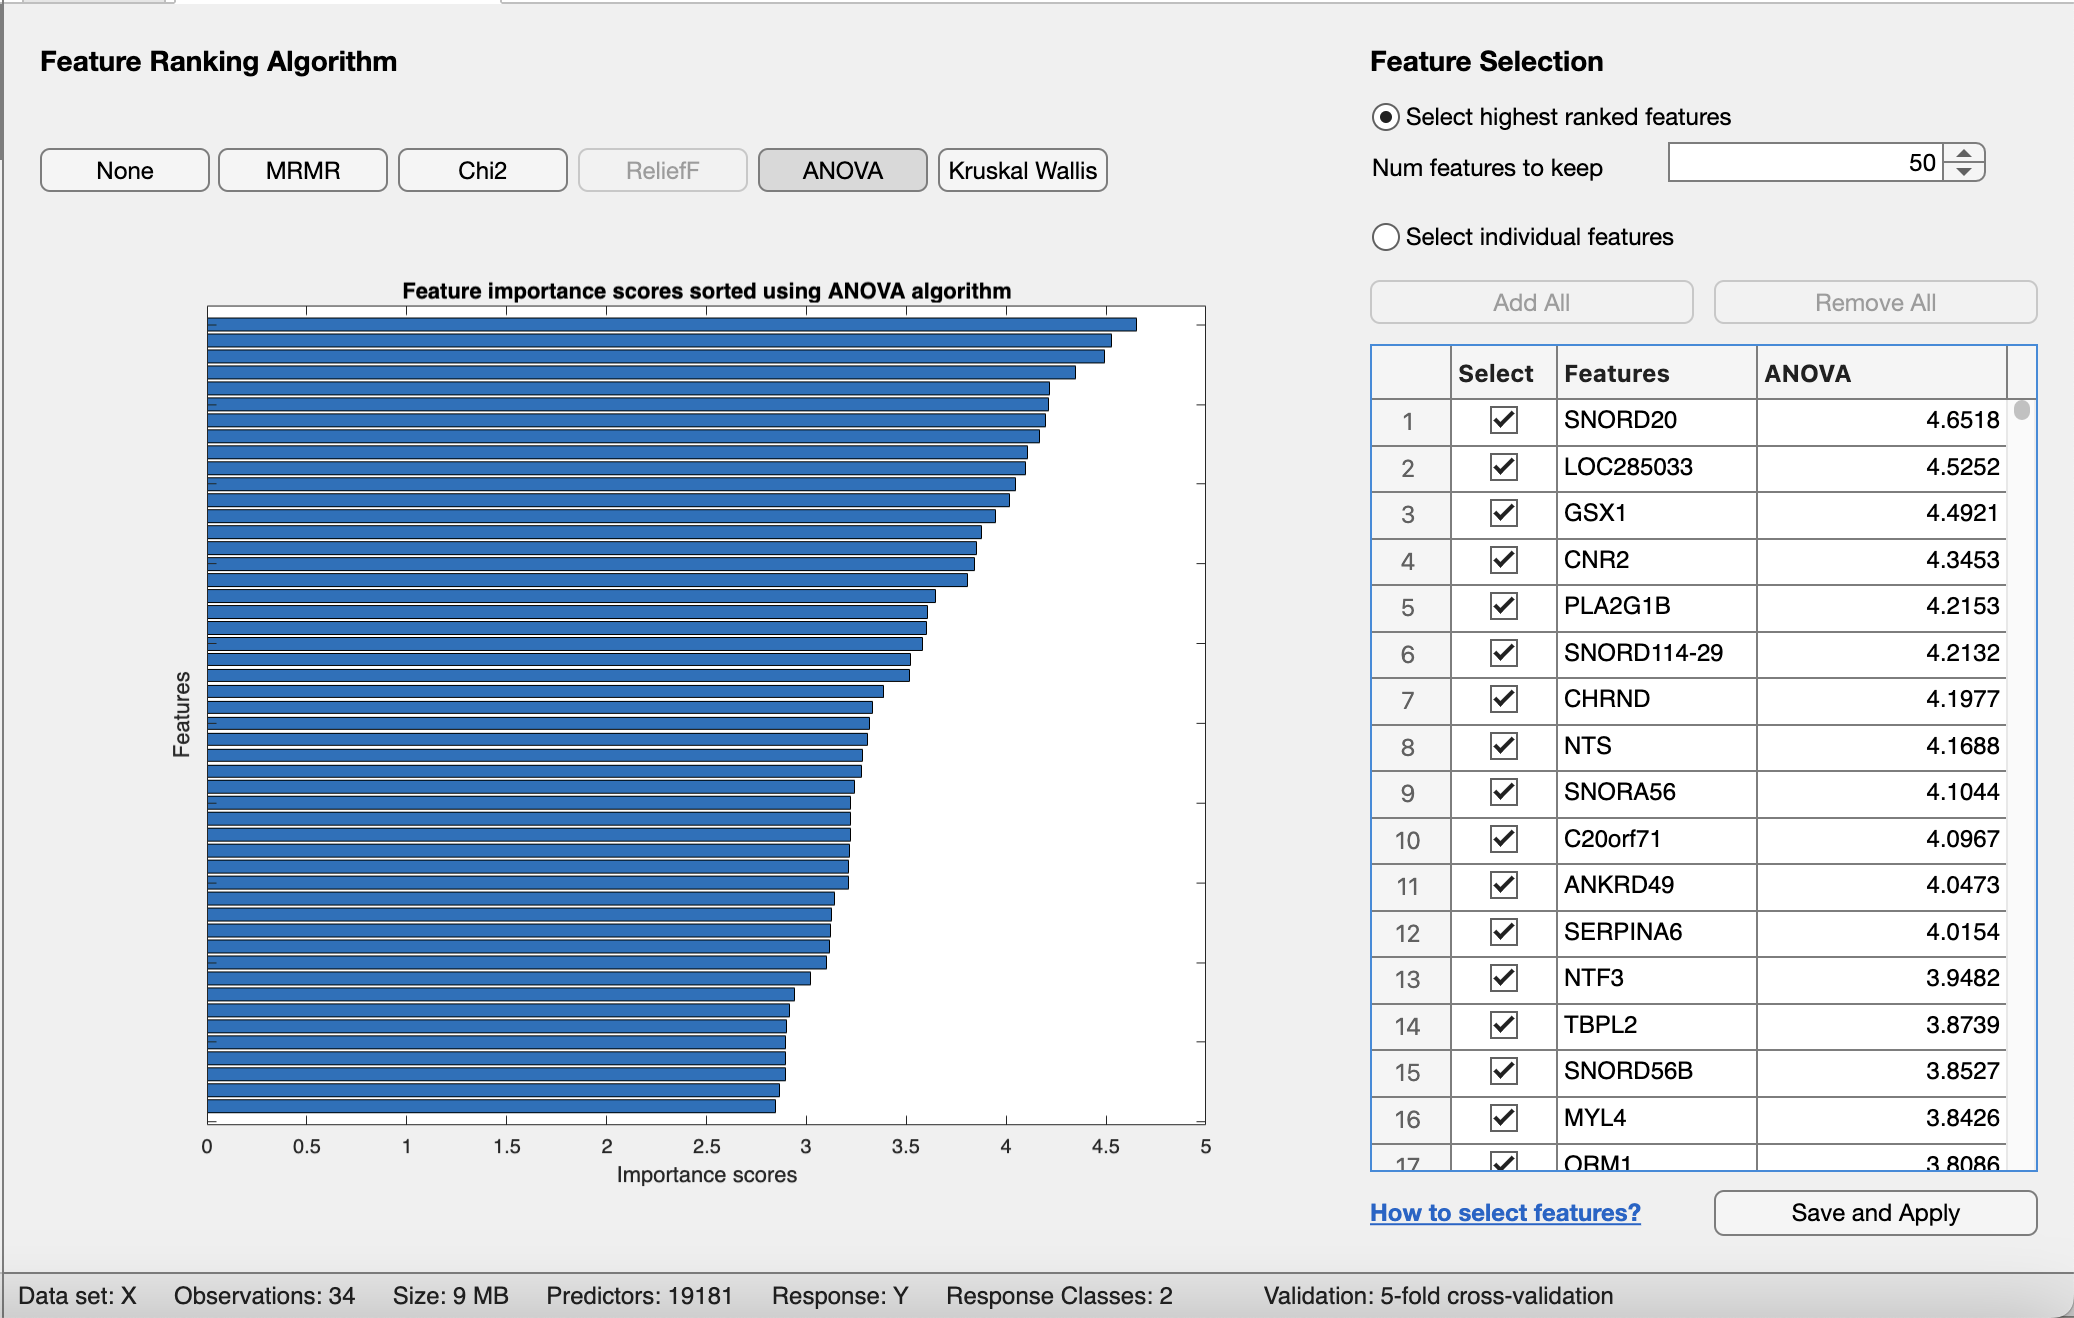The width and height of the screenshot is (2074, 1318).
Task: Switch to Kruskal Wallis ranking
Action: coord(1022,170)
